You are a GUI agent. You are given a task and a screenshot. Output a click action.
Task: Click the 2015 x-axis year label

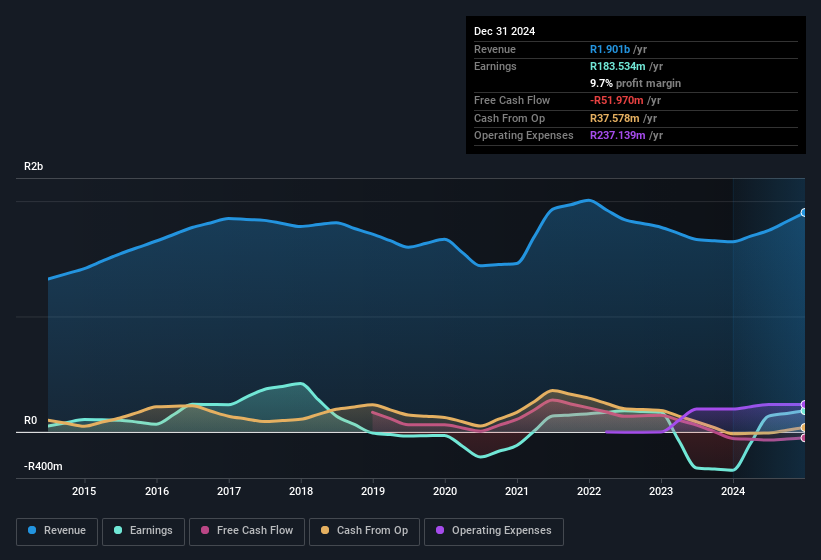84,491
